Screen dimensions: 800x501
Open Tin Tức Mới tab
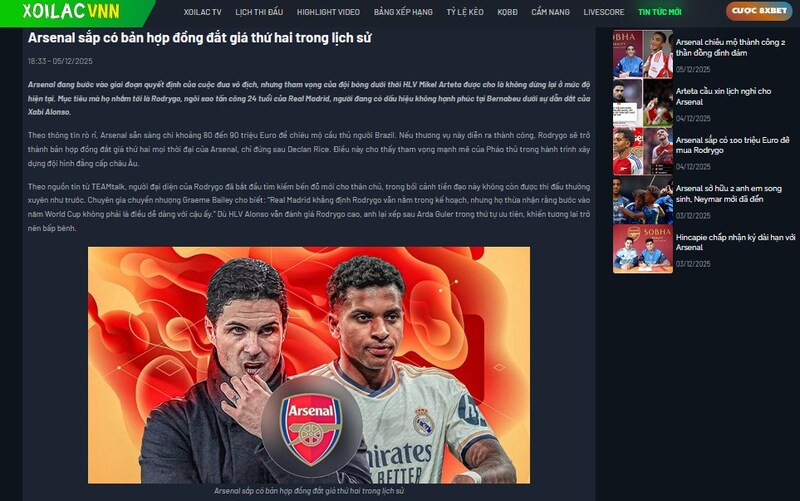pyautogui.click(x=660, y=12)
